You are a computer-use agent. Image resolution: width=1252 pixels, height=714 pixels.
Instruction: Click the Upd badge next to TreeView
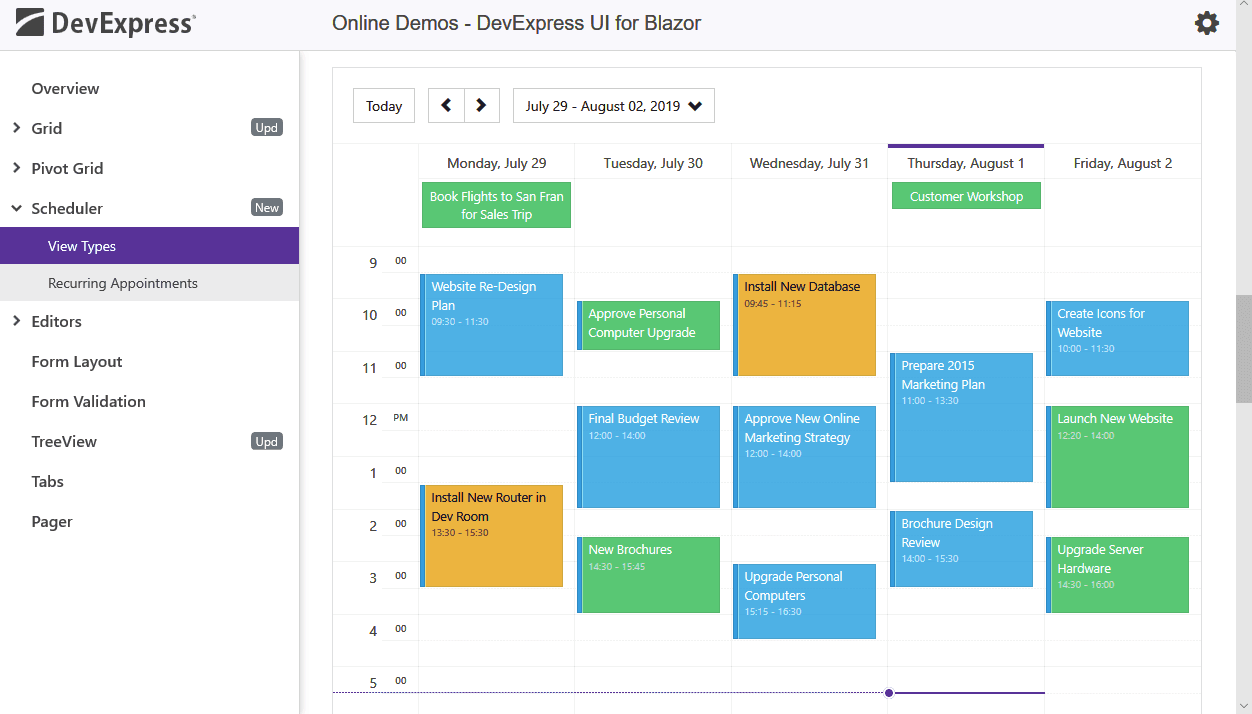pos(267,441)
